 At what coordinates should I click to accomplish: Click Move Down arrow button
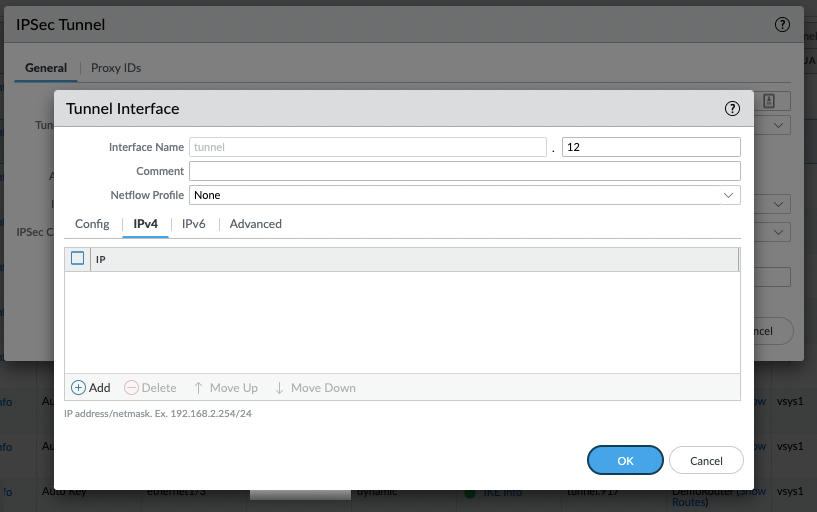pos(315,388)
